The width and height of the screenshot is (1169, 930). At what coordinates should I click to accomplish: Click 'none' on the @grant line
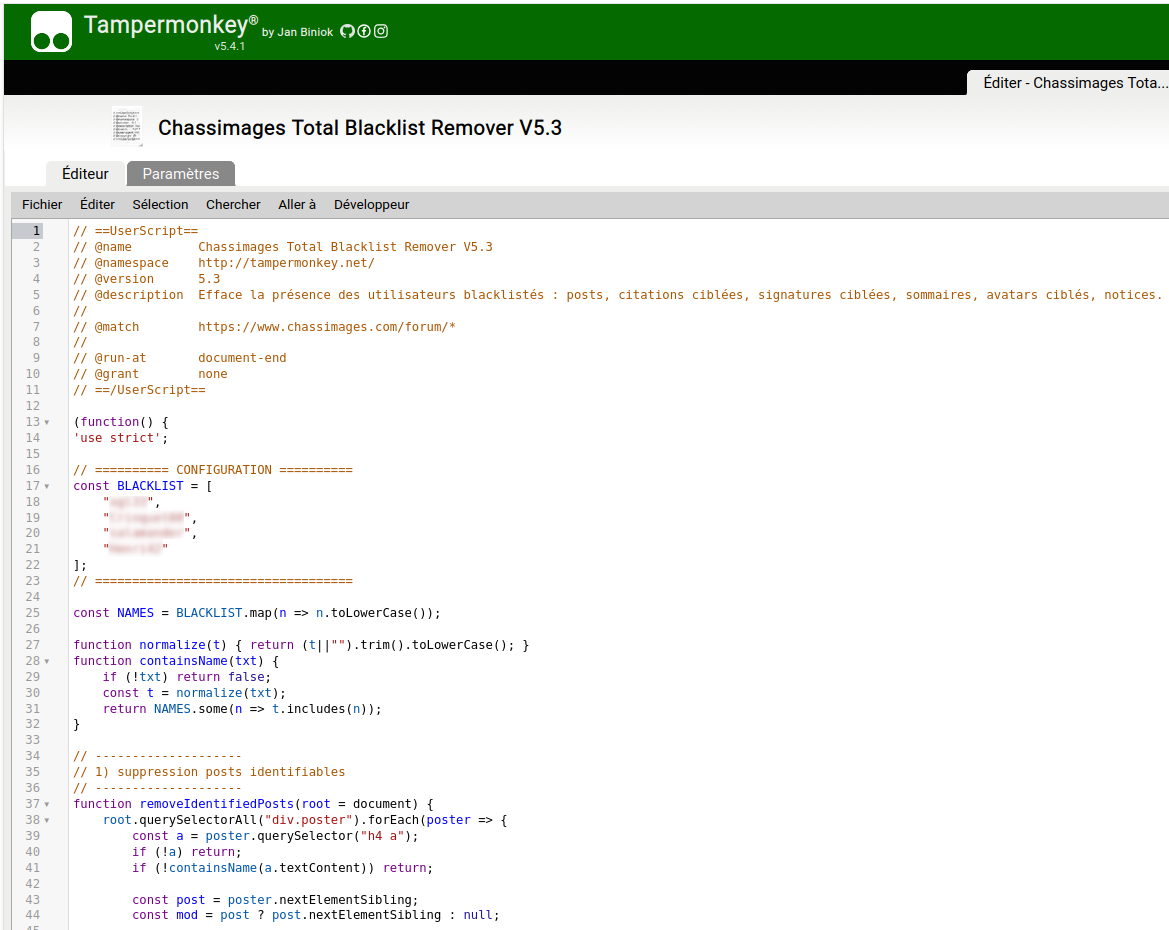pos(212,374)
